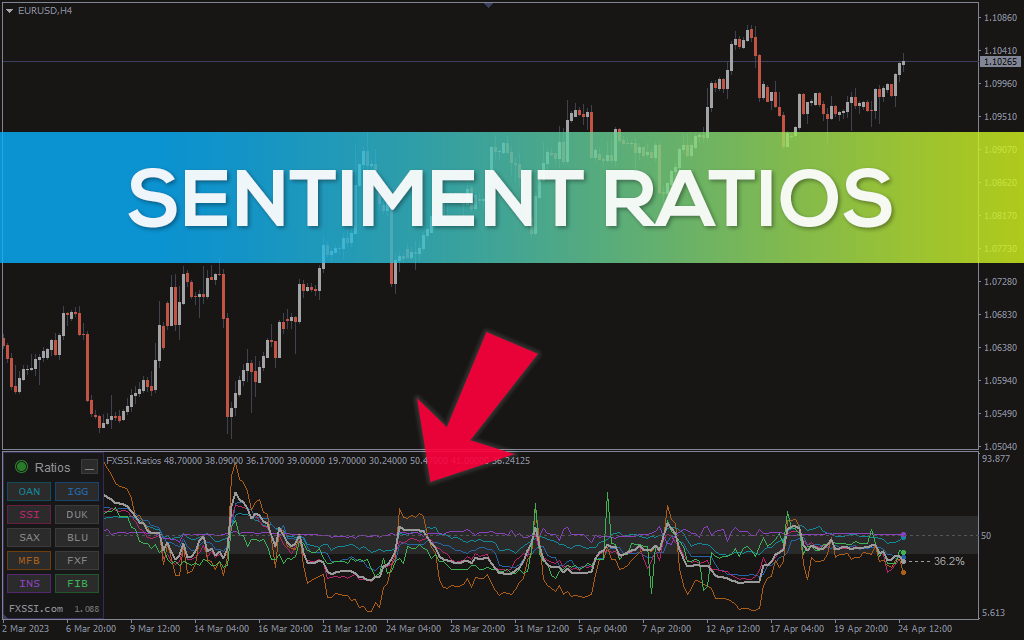Enable the DUK broker ratio
This screenshot has height=640, width=1024.
[x=77, y=514]
